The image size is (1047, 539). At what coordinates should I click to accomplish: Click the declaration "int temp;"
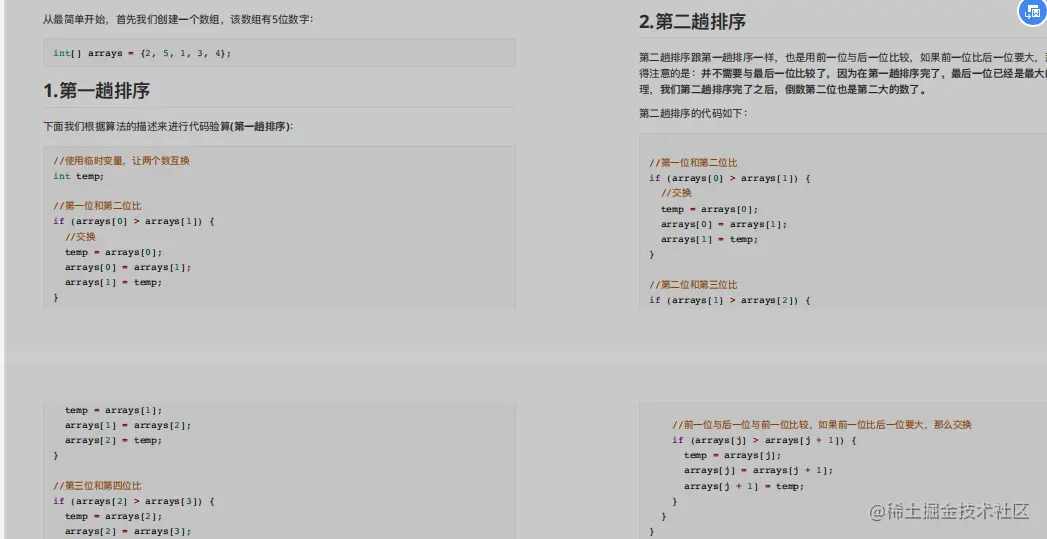point(79,176)
